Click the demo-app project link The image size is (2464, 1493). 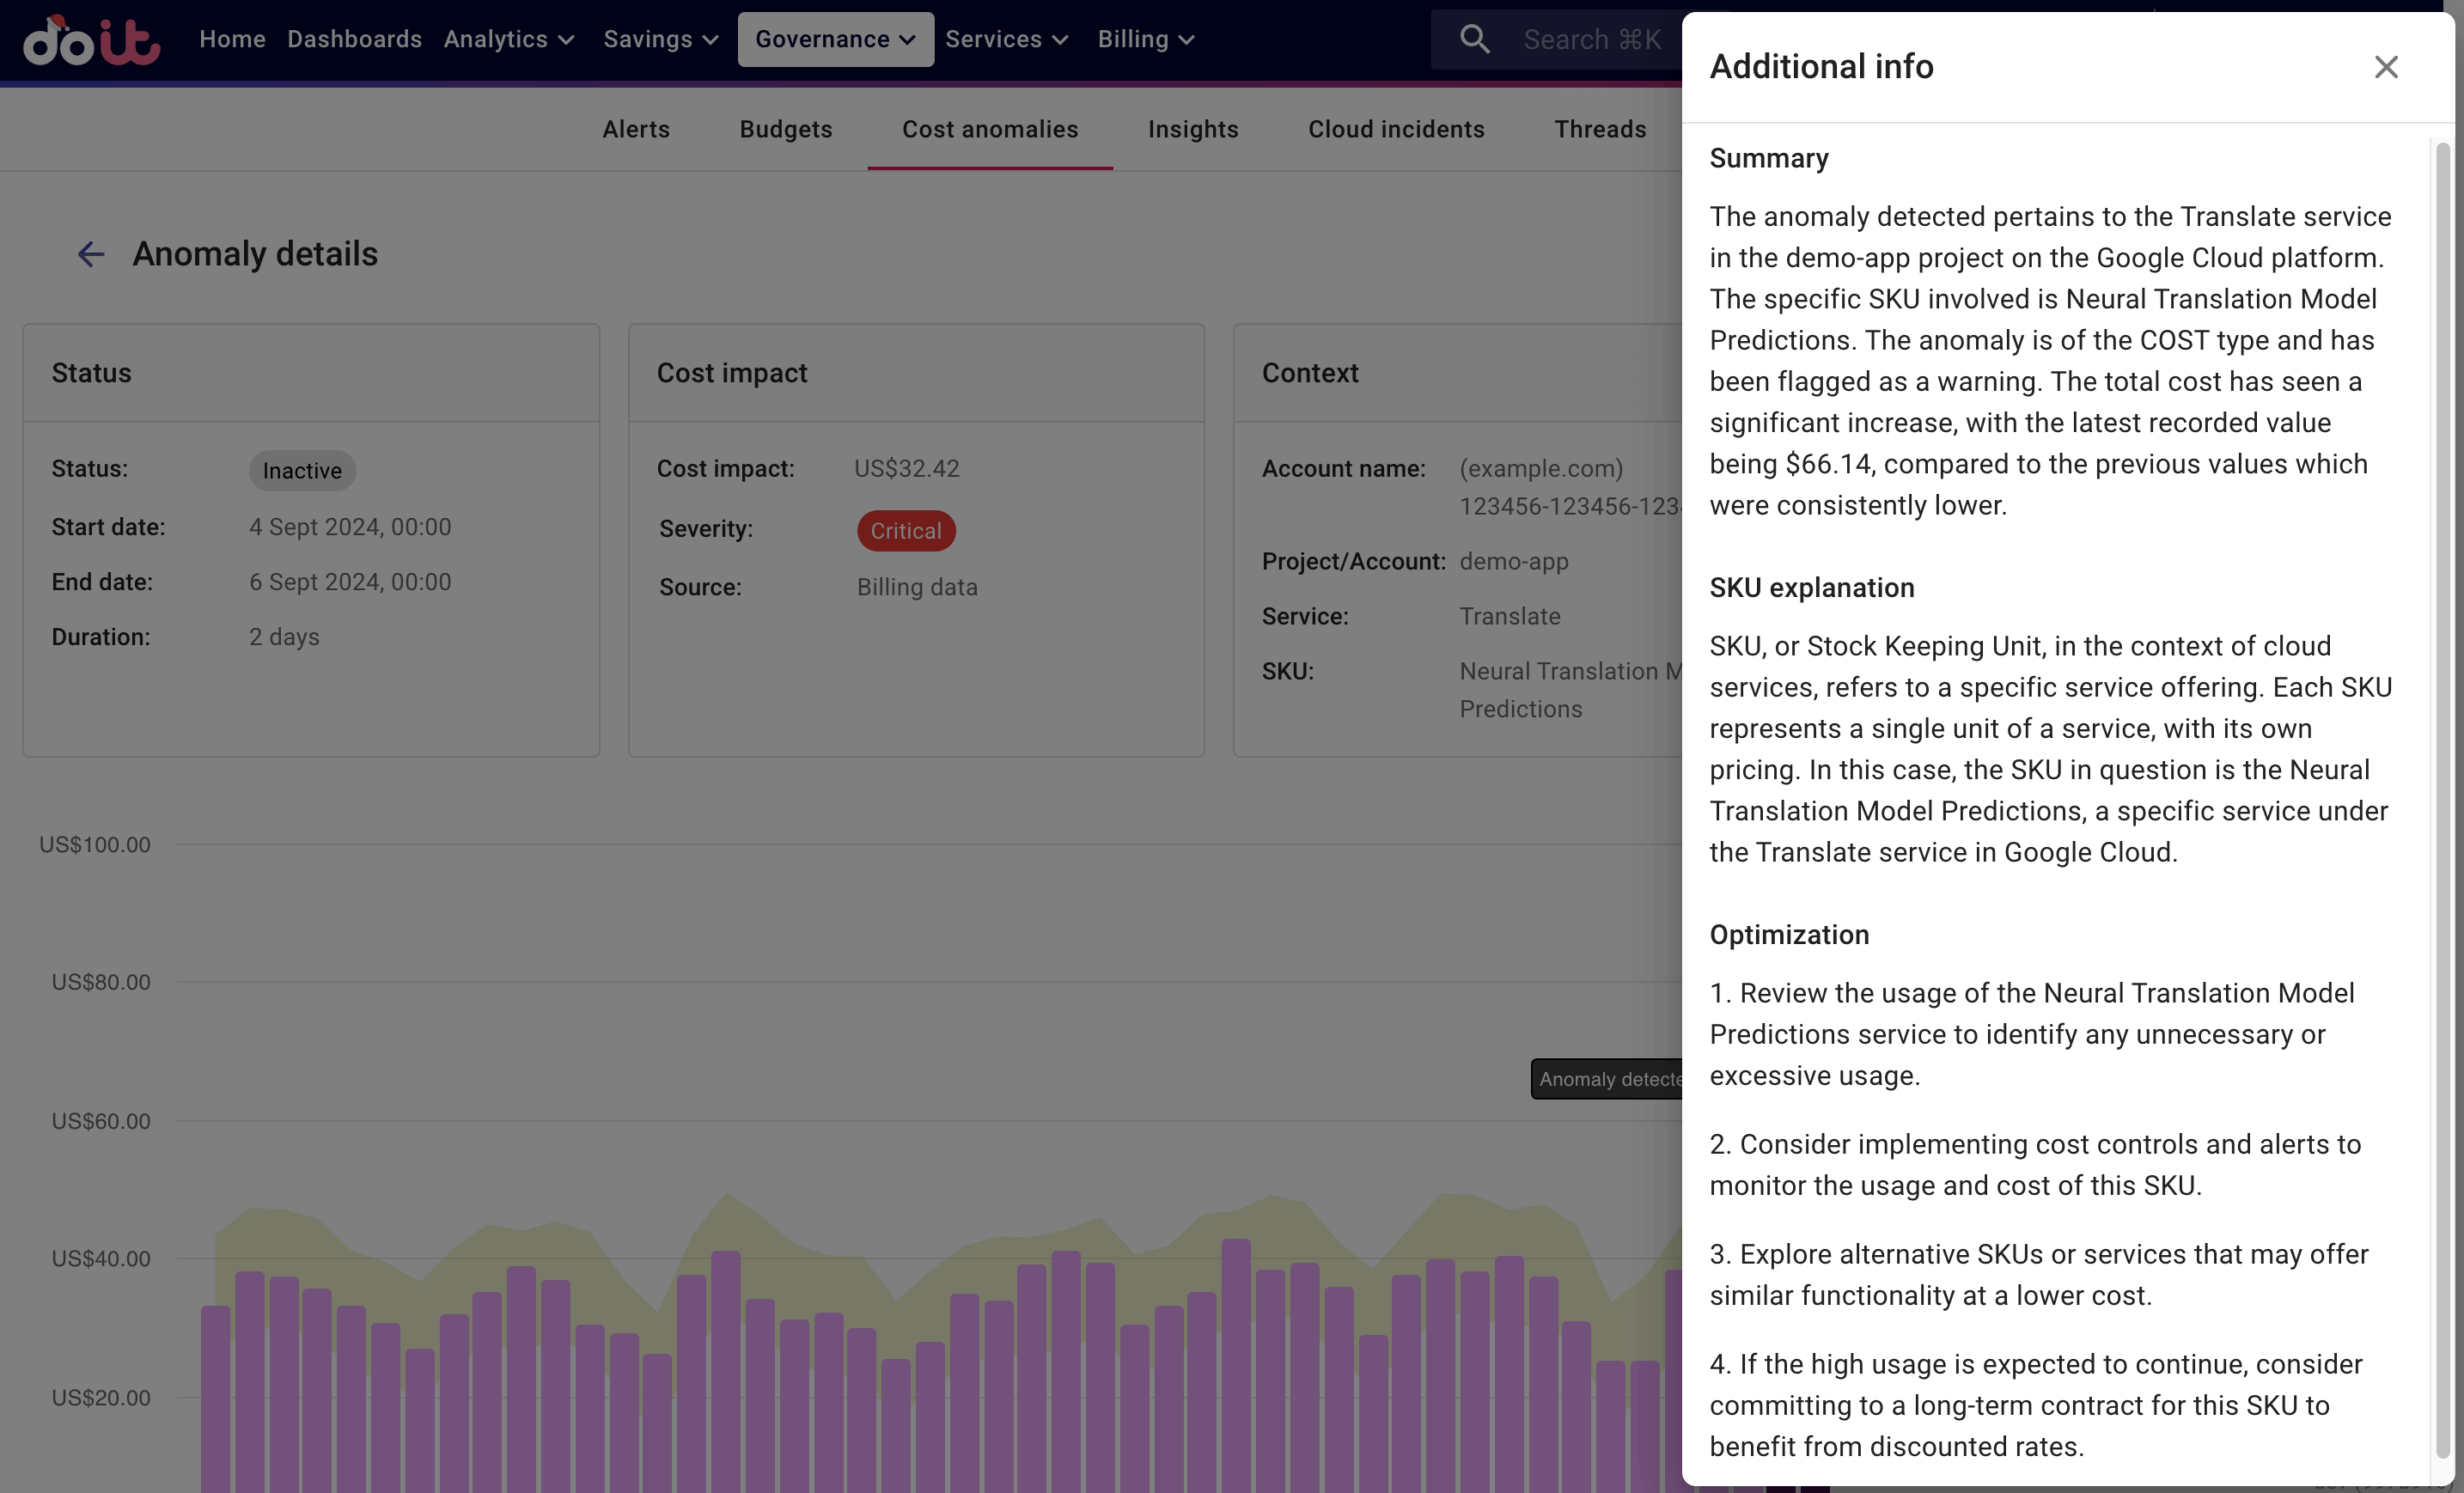(x=1514, y=558)
